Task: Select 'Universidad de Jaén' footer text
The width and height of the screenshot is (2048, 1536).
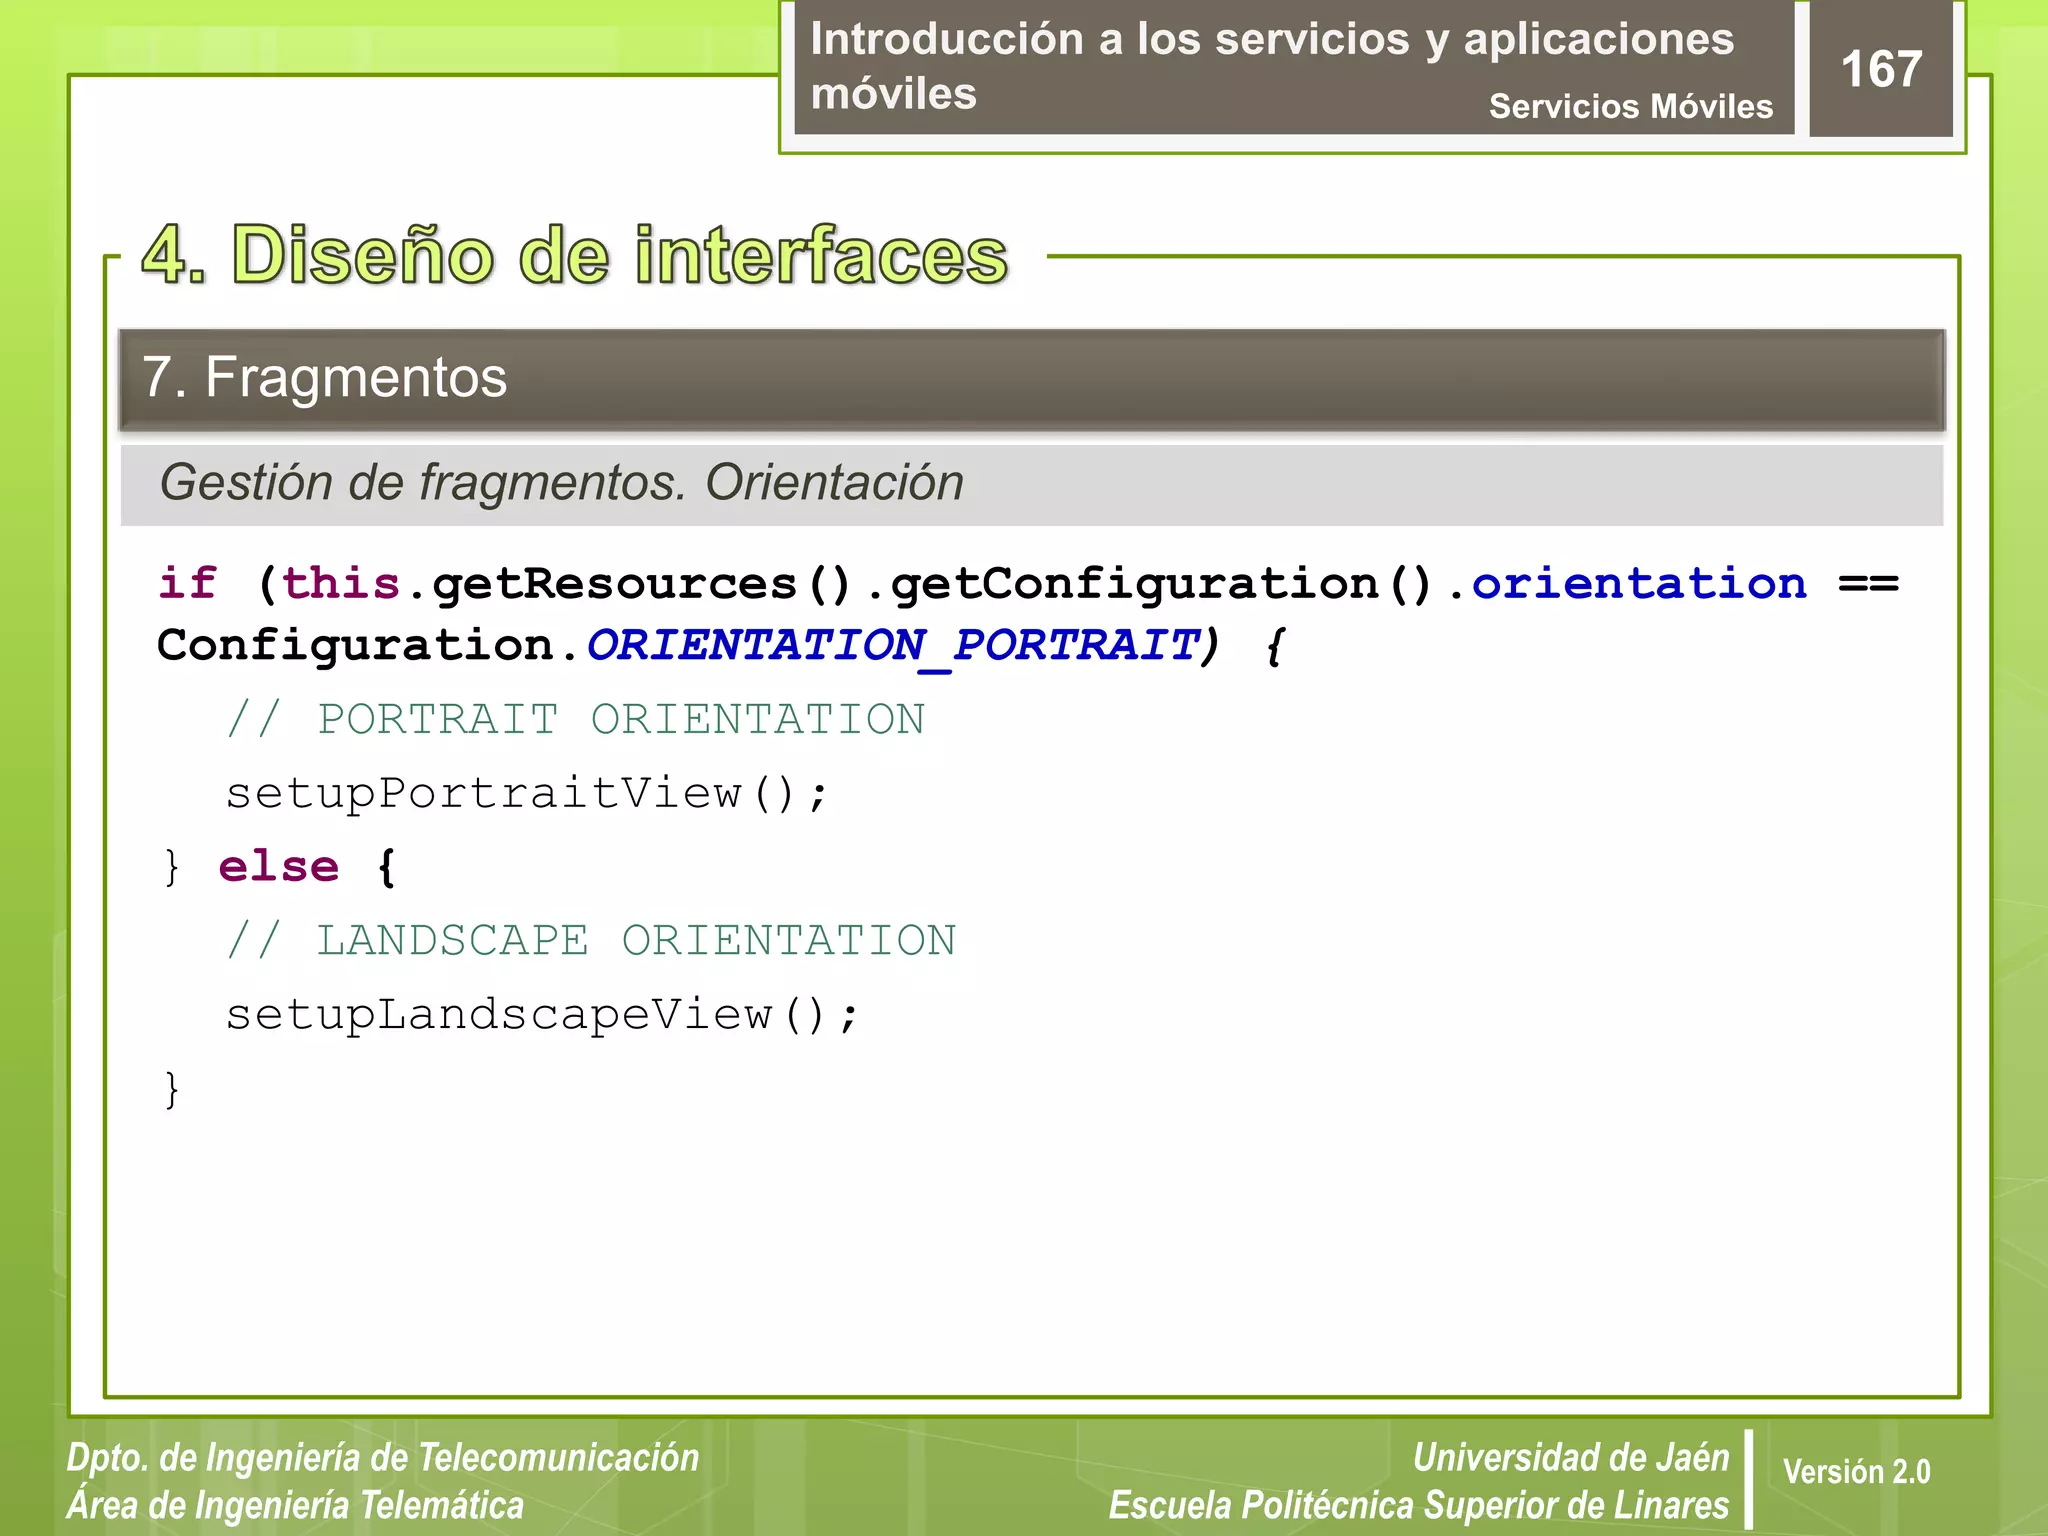Action: coord(1571,1457)
